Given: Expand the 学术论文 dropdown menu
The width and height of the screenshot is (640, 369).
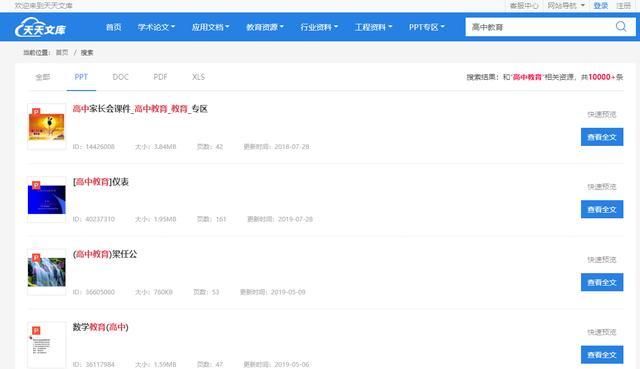Looking at the screenshot, I should [x=156, y=27].
